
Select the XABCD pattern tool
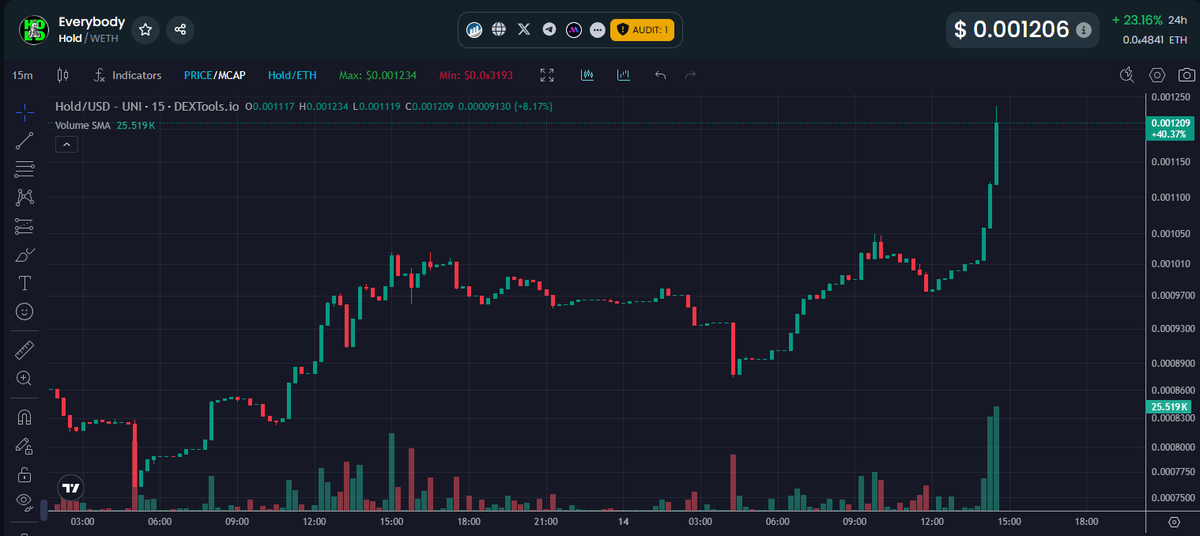(25, 198)
